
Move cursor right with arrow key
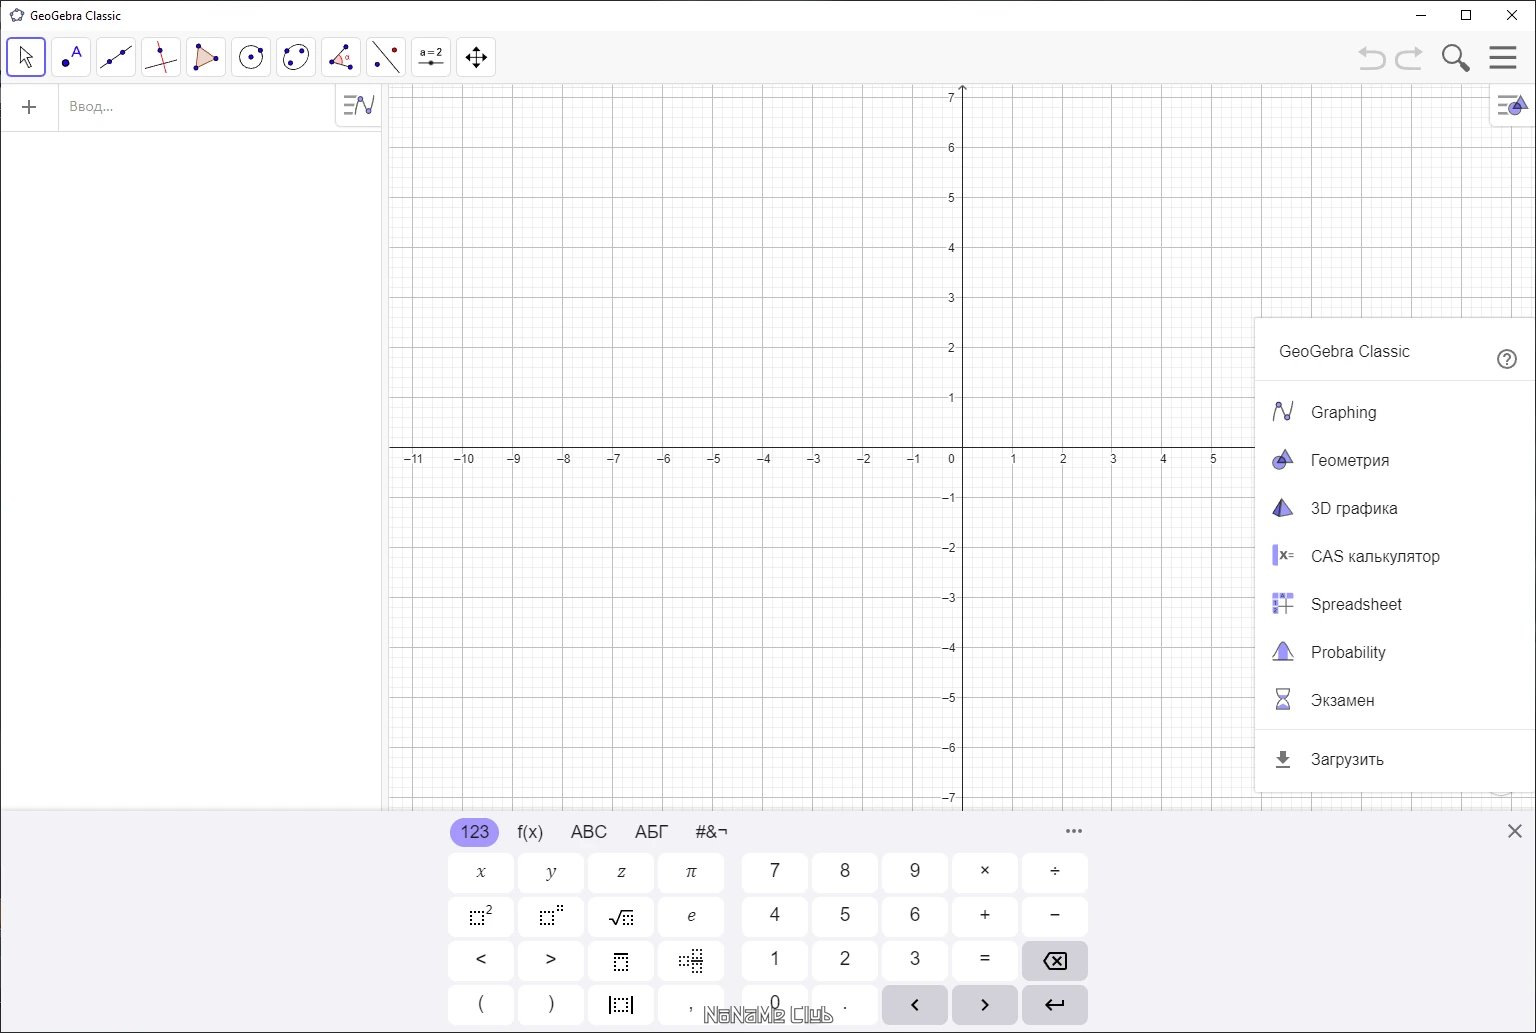(985, 1004)
